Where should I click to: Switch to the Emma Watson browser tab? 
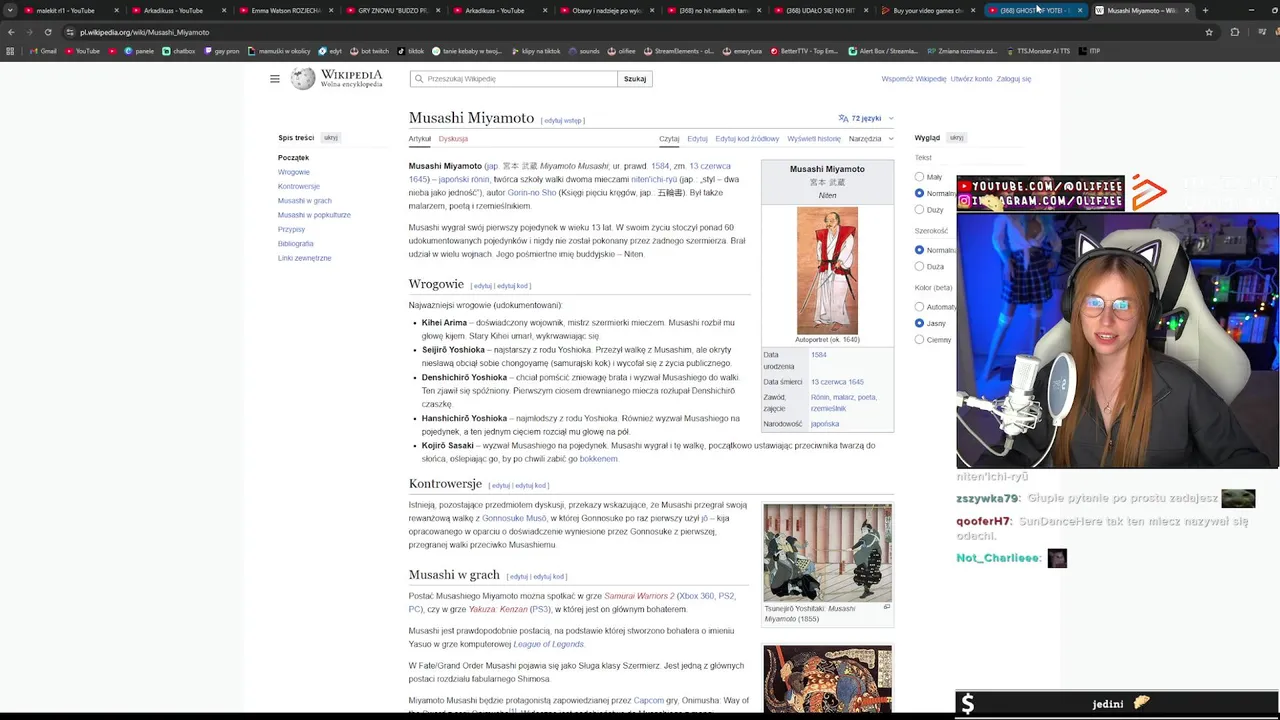point(286,10)
